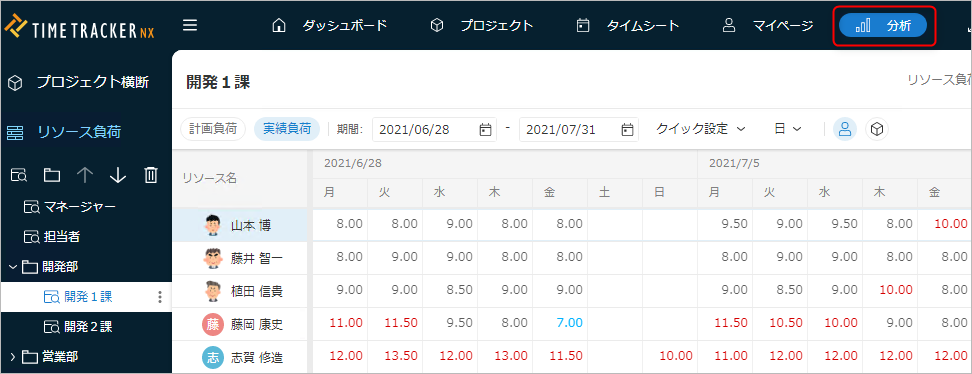Viewport: 972px width, 374px height.
Task: Collapse the 開発部 folder
Action: coord(13,267)
